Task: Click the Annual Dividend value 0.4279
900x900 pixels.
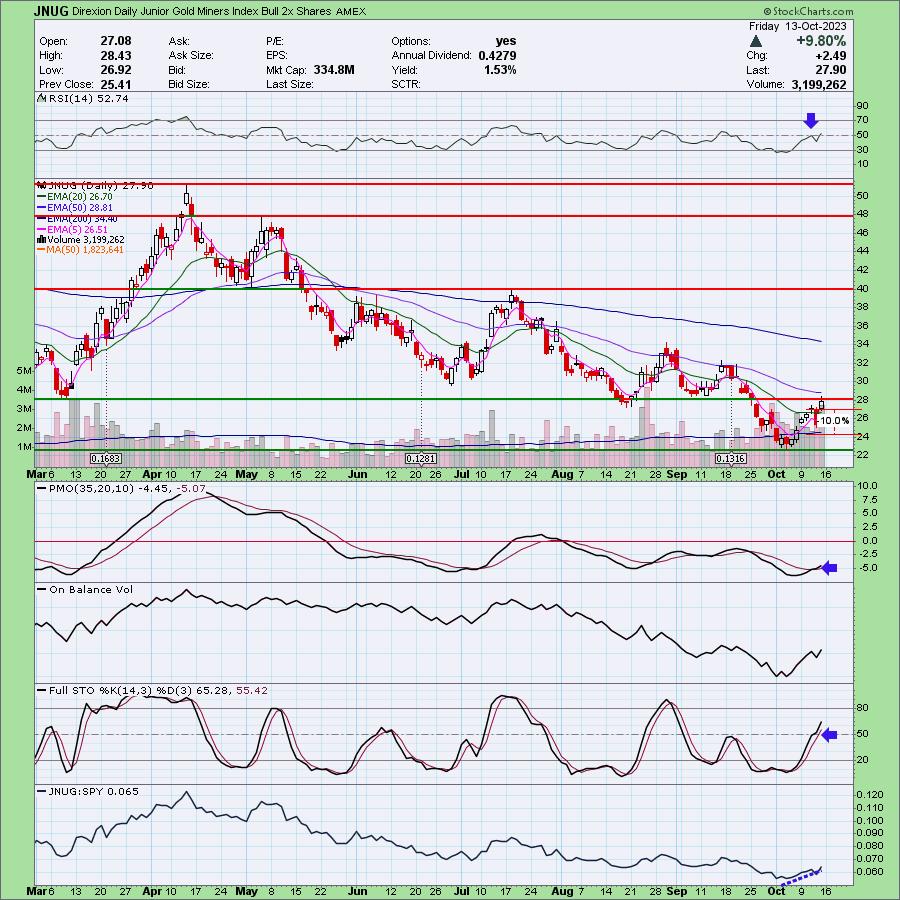Action: (x=497, y=55)
